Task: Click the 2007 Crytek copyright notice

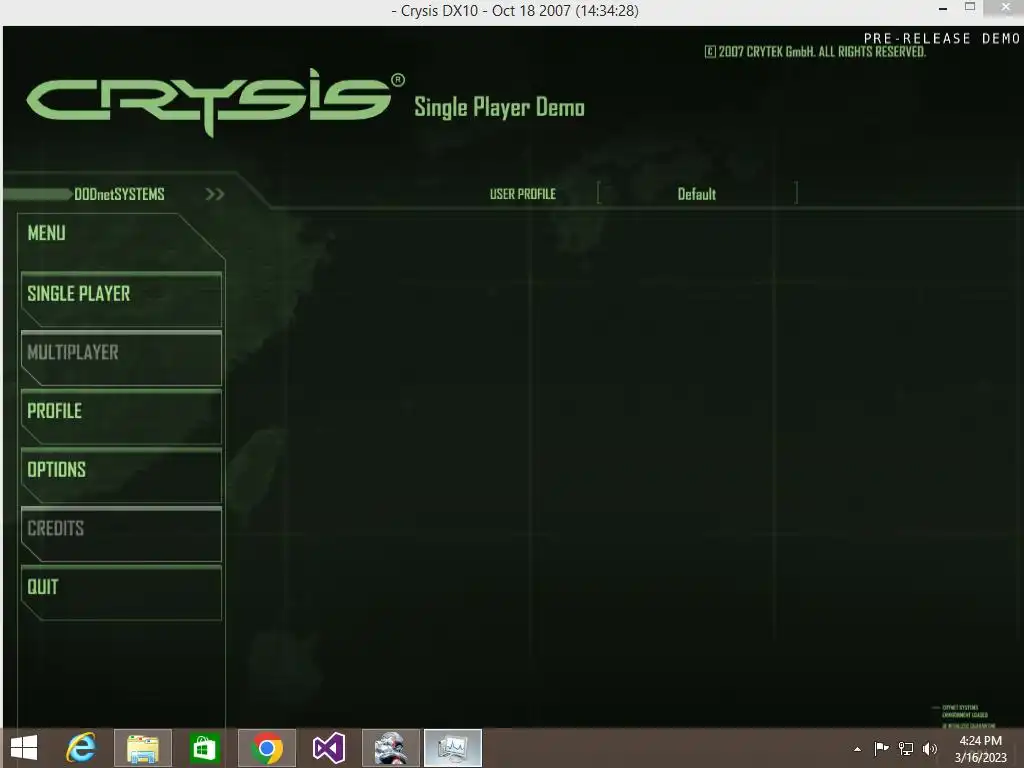Action: [815, 52]
